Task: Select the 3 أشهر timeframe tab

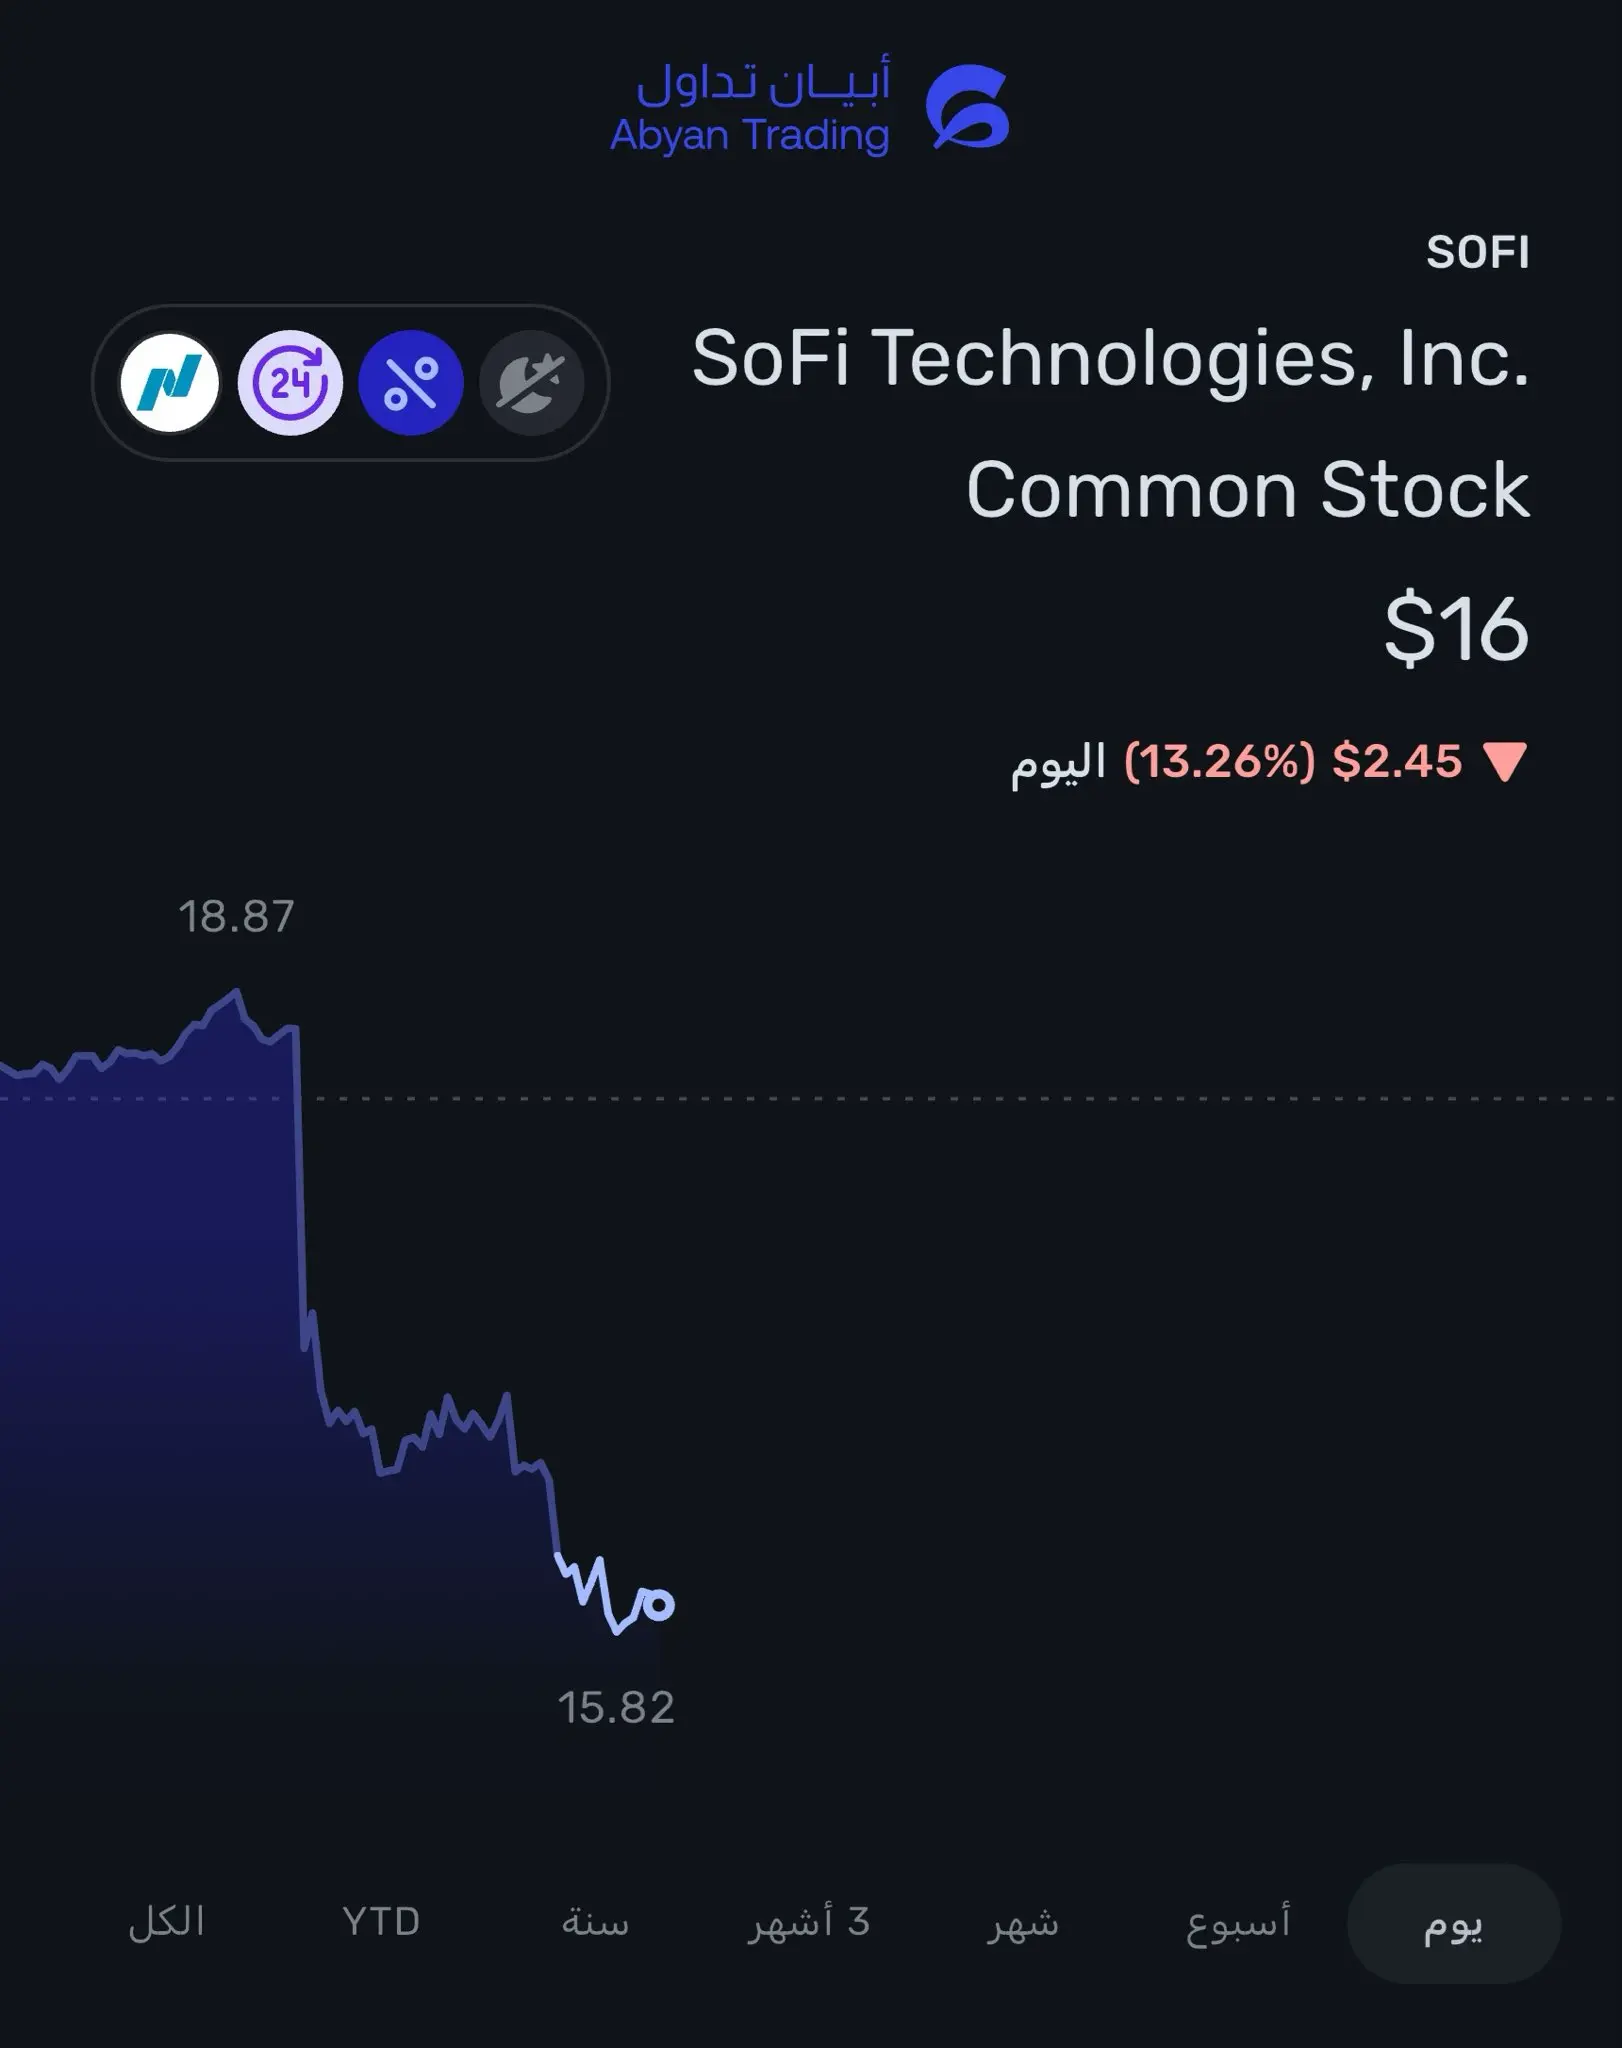Action: tap(809, 1922)
